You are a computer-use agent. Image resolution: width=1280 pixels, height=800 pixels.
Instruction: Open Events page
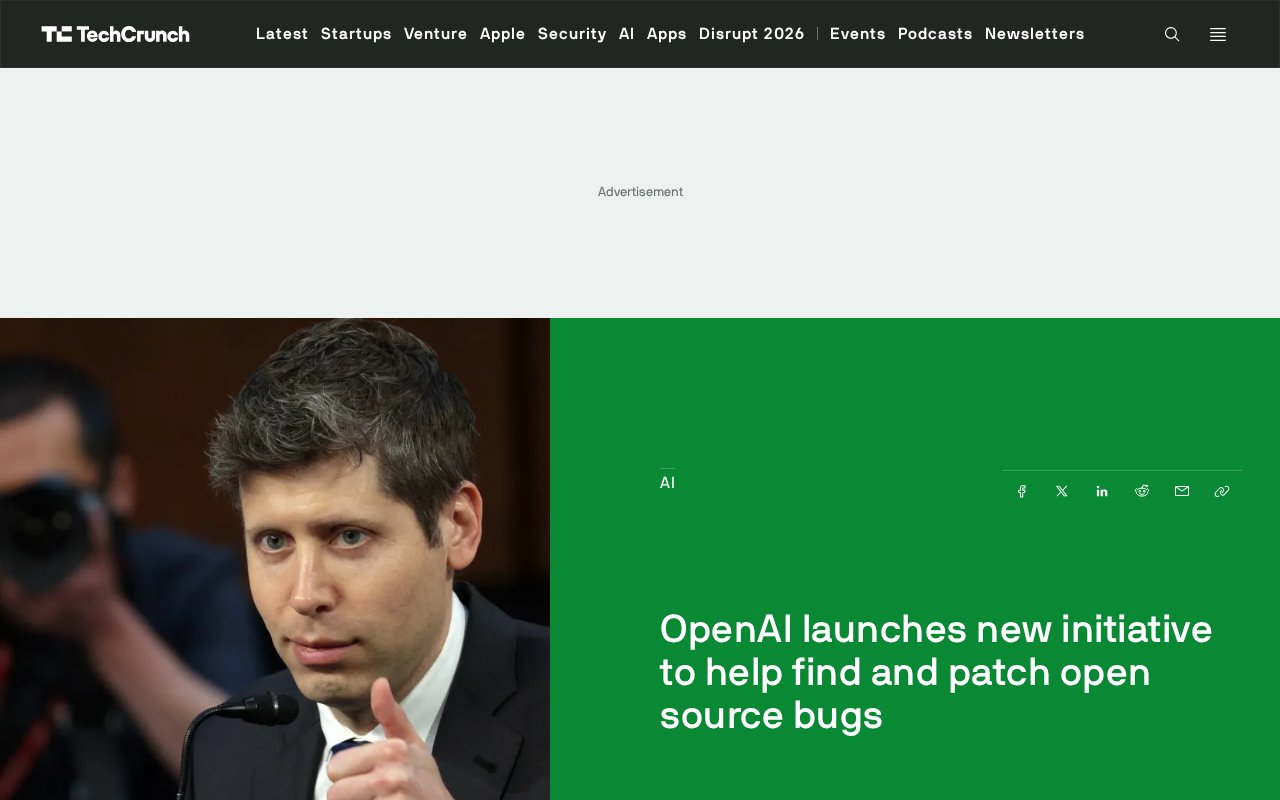click(x=858, y=34)
